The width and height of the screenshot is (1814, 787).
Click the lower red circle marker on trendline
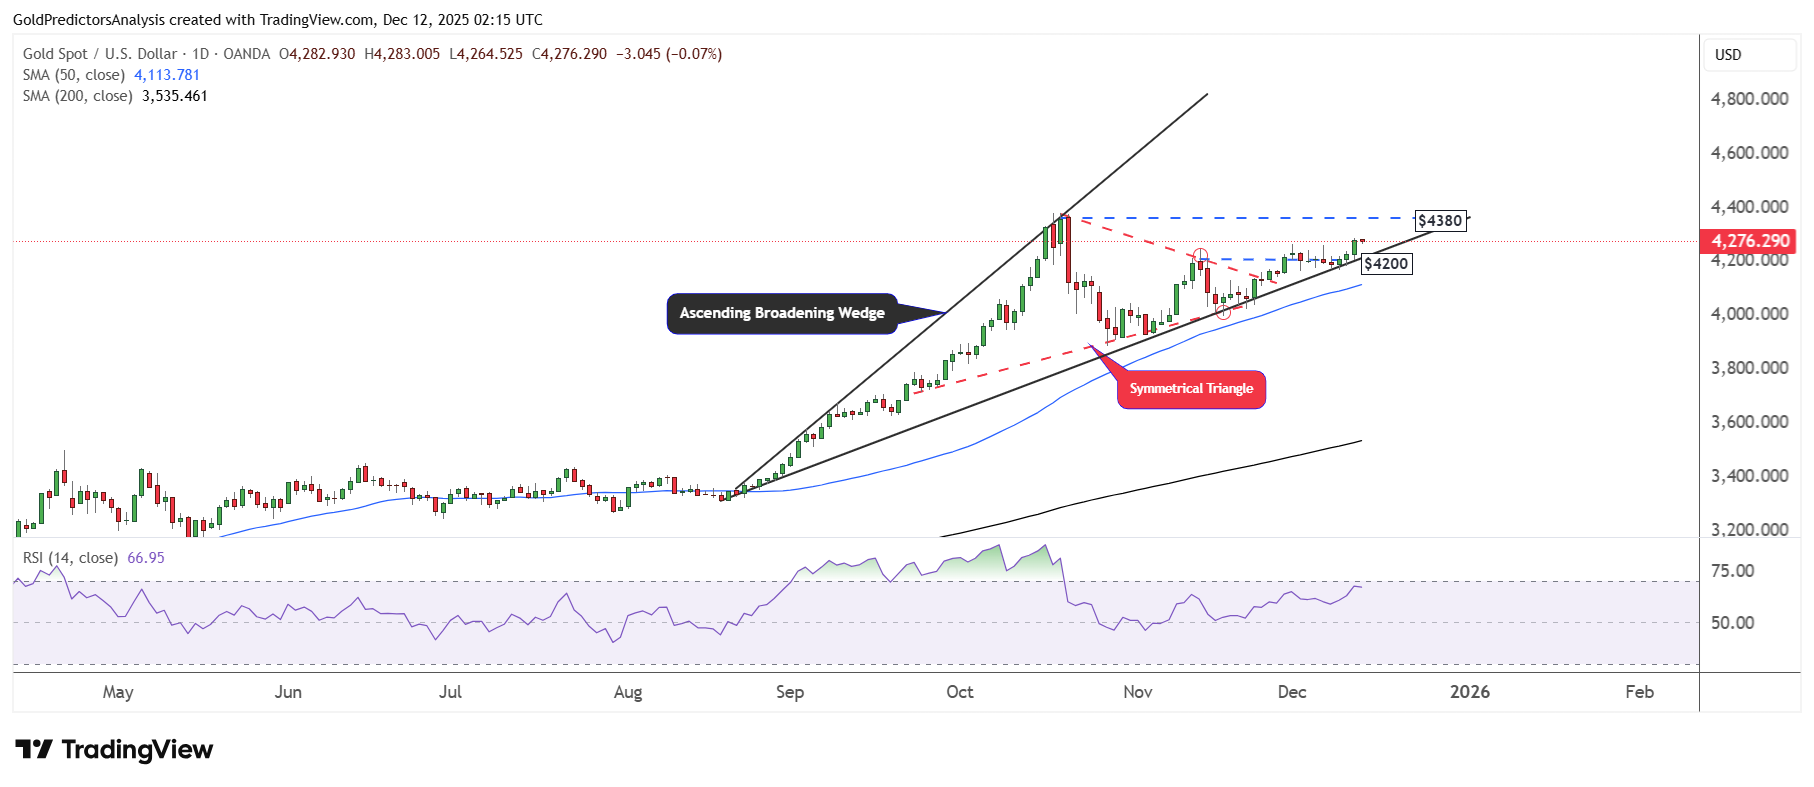[1223, 312]
